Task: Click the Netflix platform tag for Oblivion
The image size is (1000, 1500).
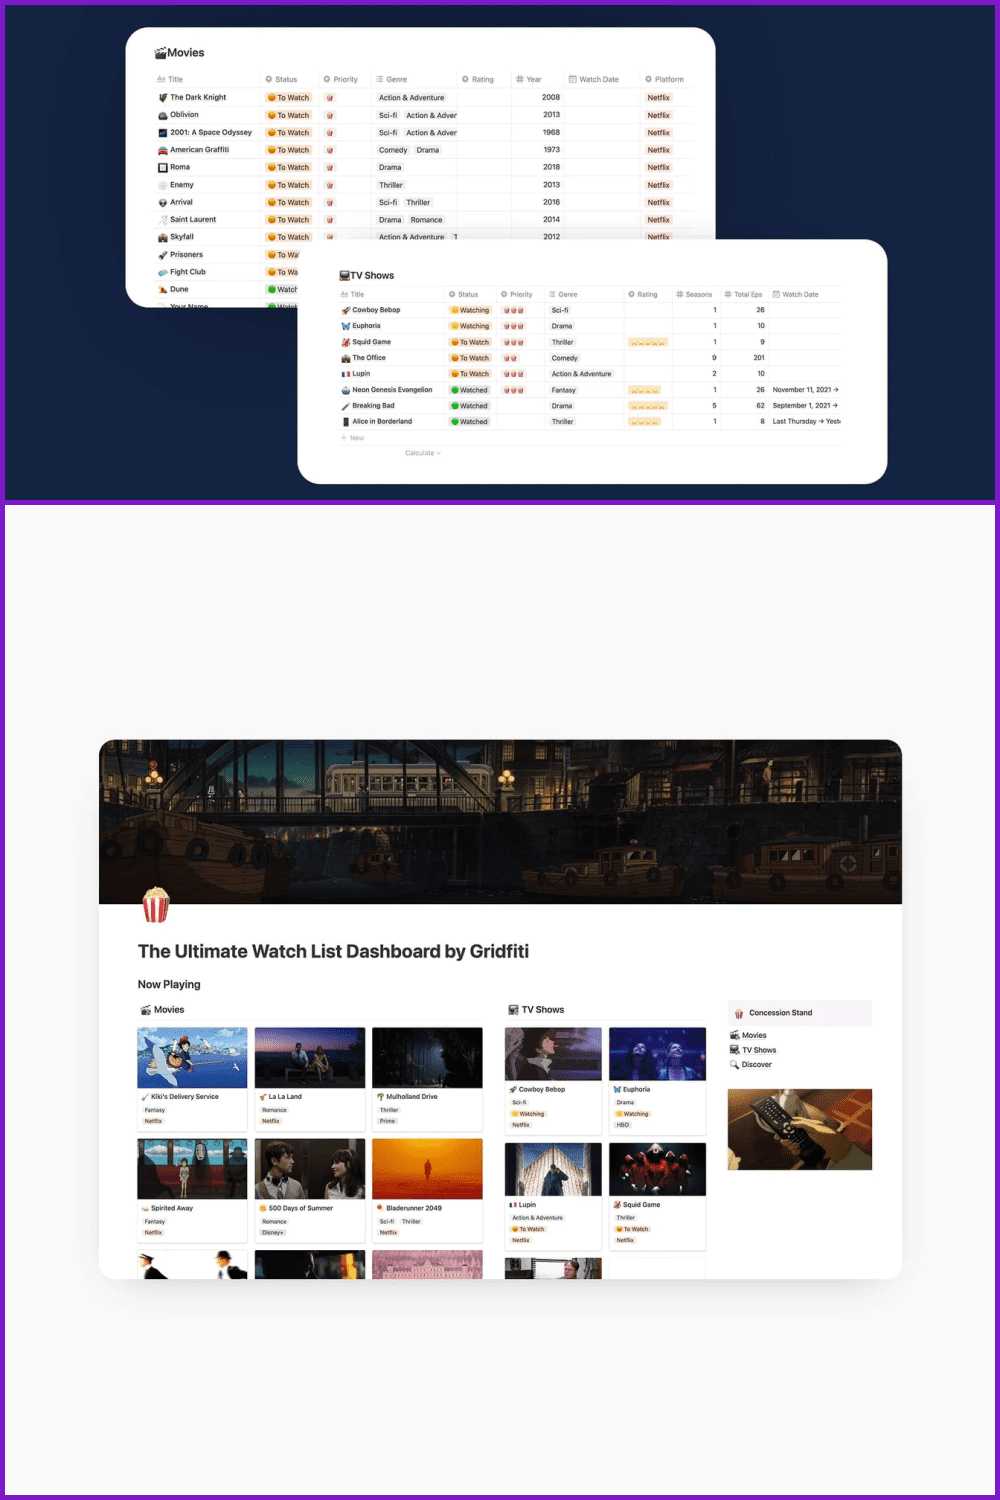Action: coord(658,115)
